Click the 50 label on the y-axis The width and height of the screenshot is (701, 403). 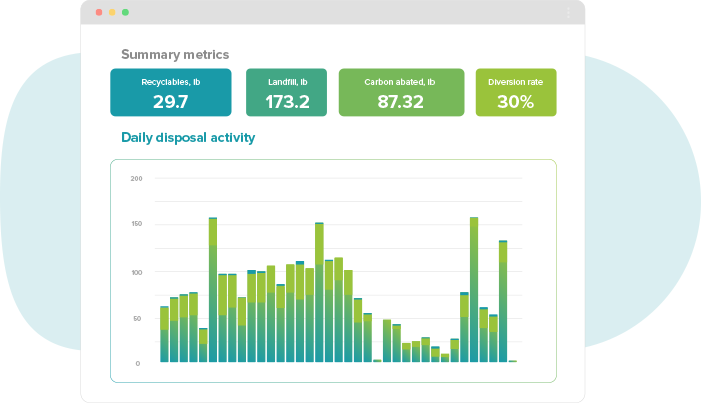pos(137,318)
